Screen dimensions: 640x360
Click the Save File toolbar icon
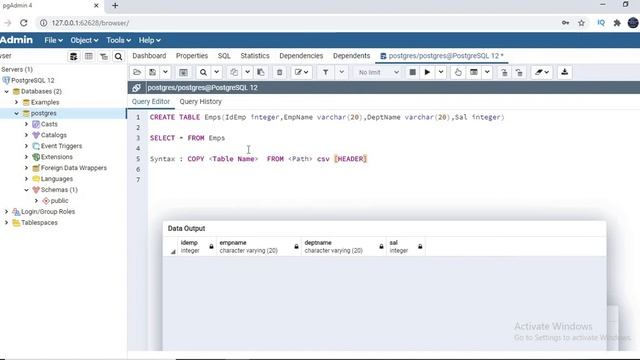(x=152, y=72)
